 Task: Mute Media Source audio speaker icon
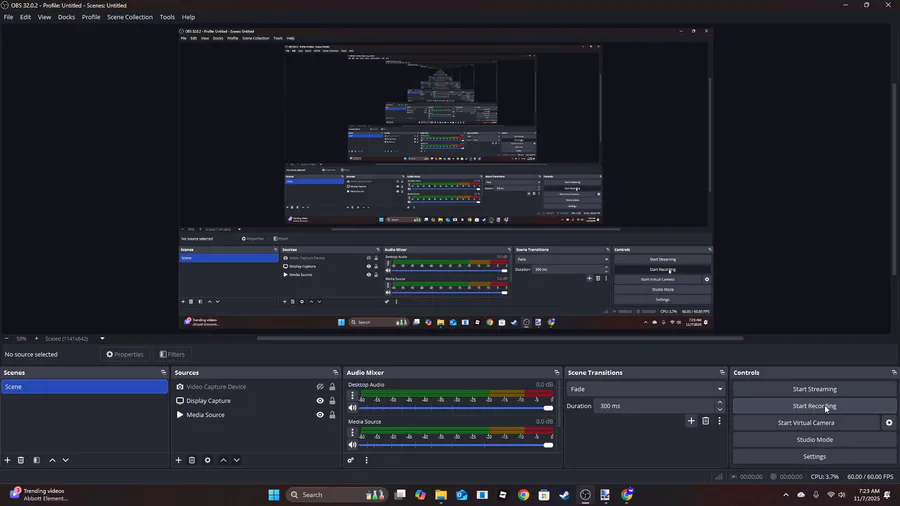[x=352, y=445]
